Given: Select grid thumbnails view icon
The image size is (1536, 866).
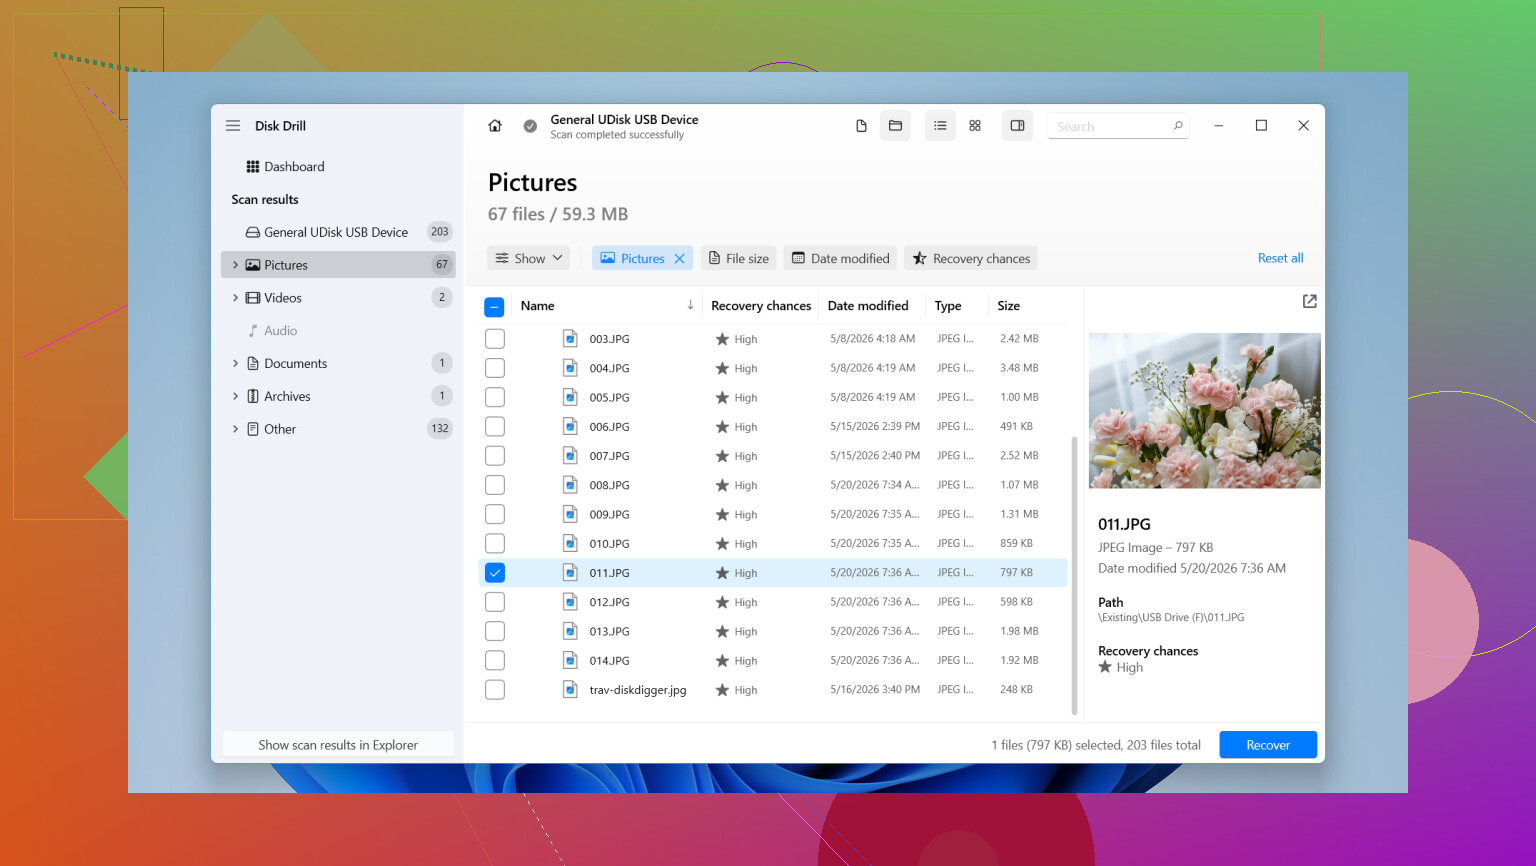Looking at the screenshot, I should (975, 126).
